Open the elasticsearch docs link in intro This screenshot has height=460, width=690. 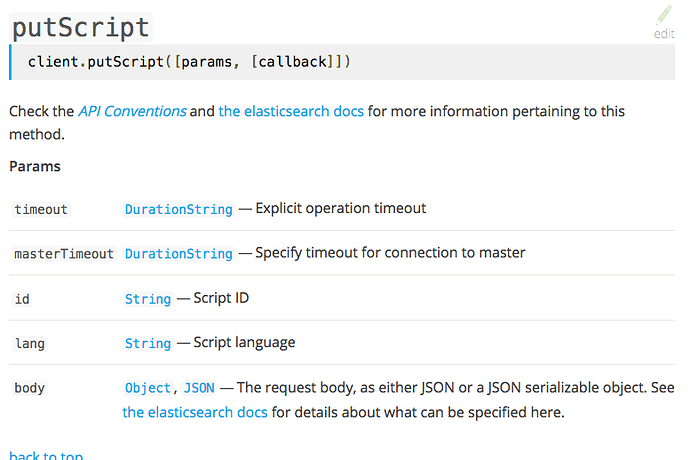tap(291, 111)
